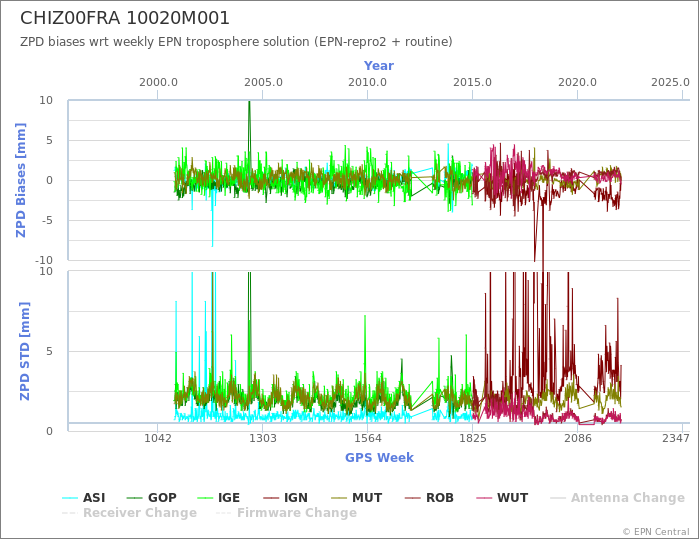Click the 2086 GPS week label
The height and width of the screenshot is (540, 700).
click(577, 438)
